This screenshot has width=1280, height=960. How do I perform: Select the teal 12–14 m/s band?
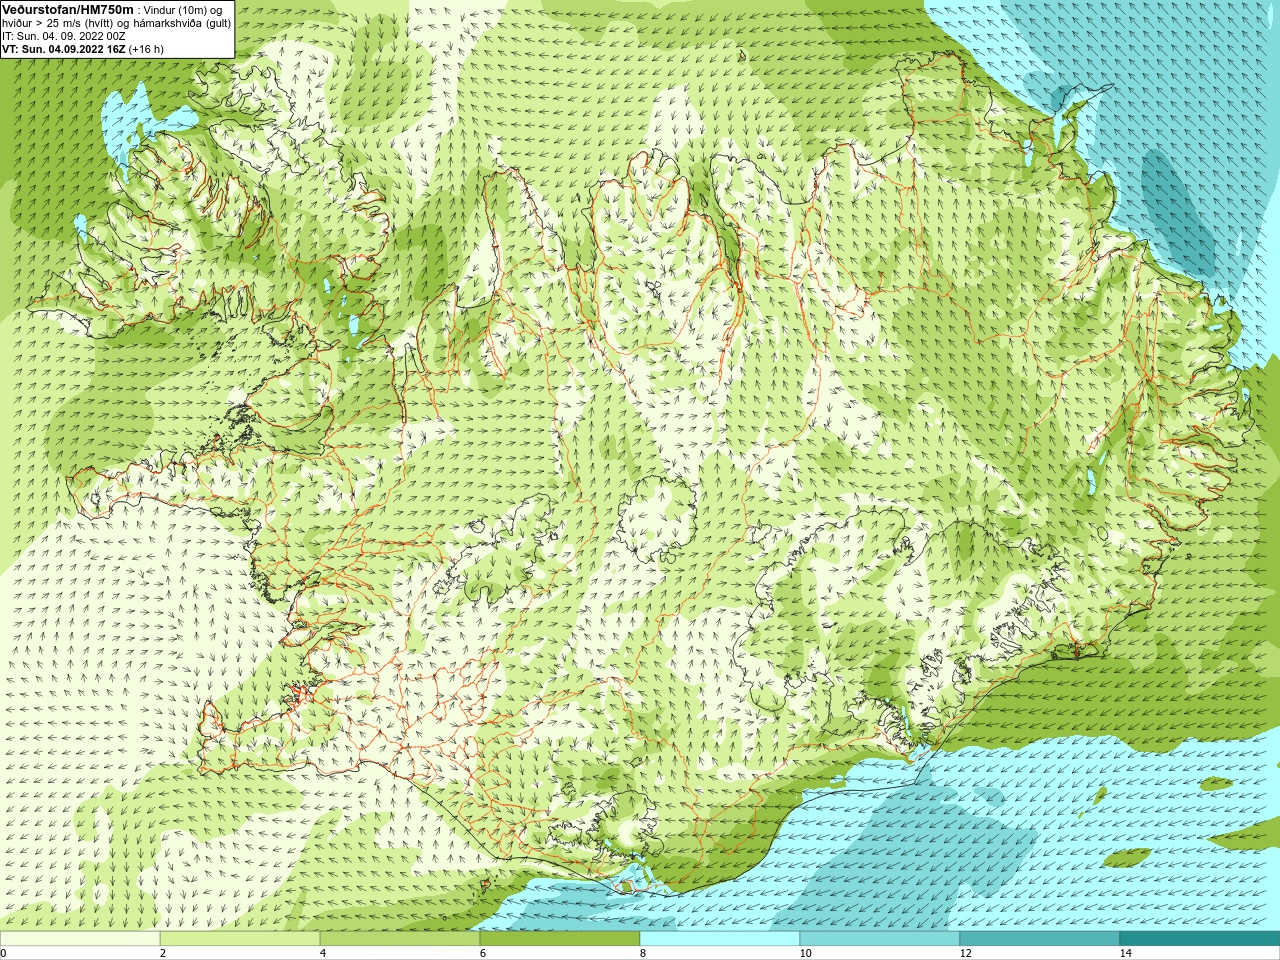1040,938
